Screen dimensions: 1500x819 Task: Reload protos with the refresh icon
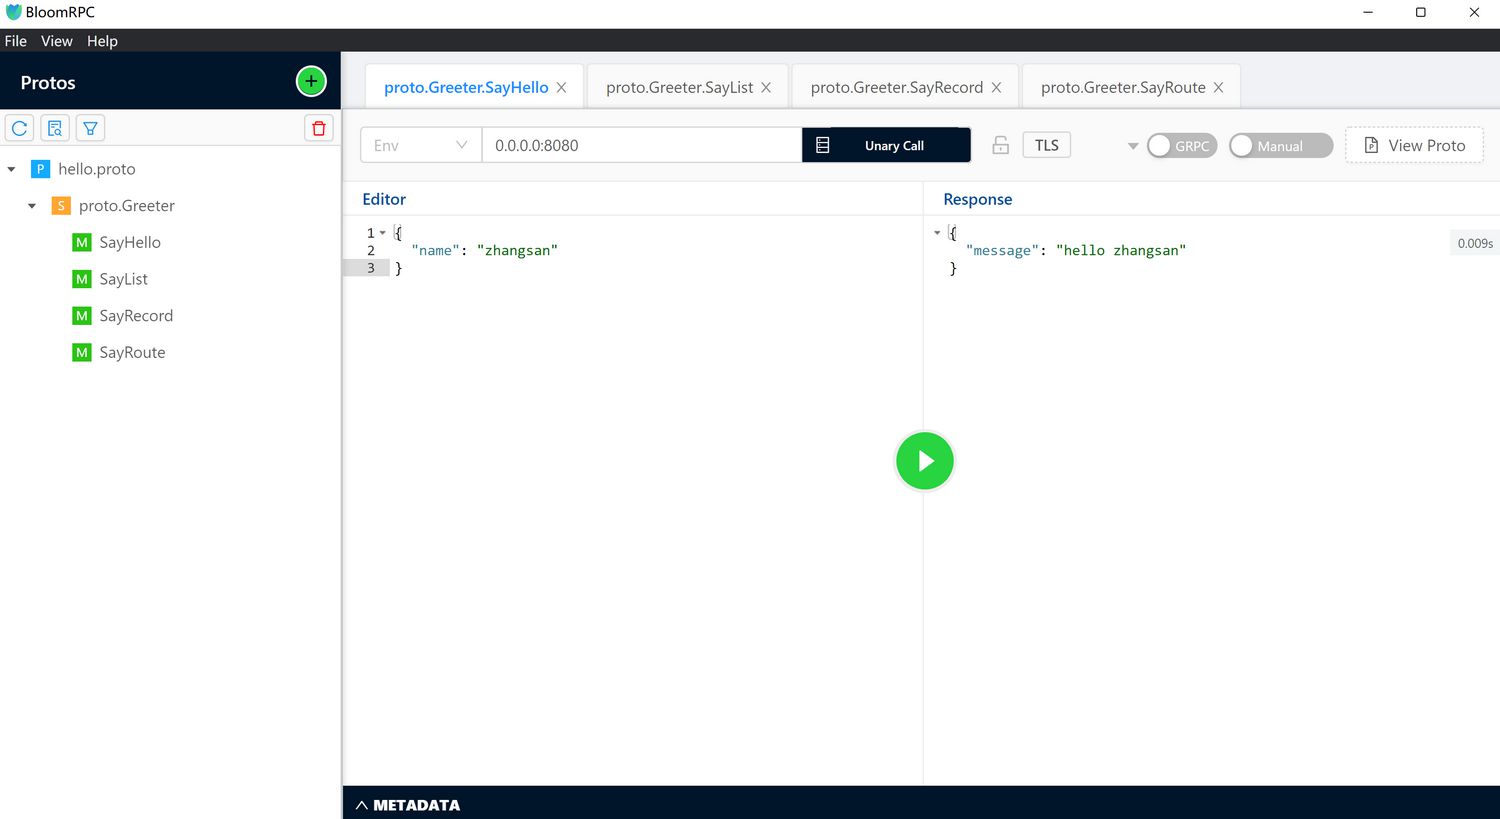point(20,128)
